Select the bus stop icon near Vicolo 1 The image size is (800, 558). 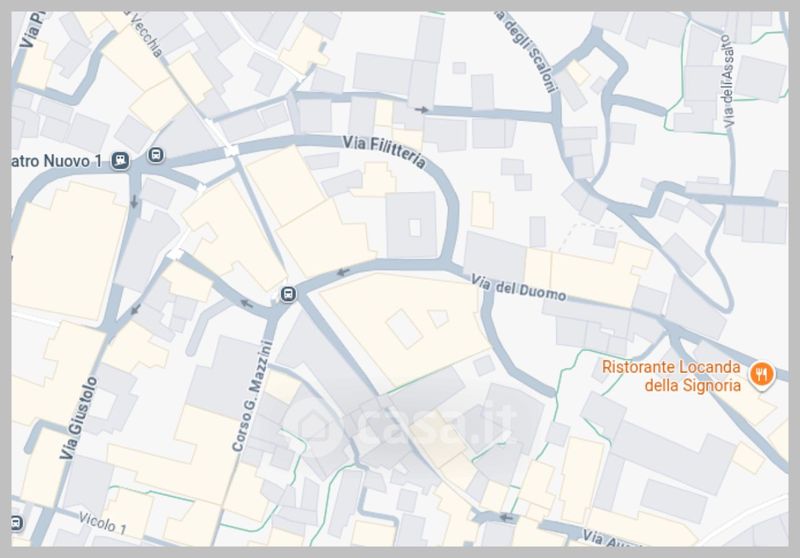16,523
